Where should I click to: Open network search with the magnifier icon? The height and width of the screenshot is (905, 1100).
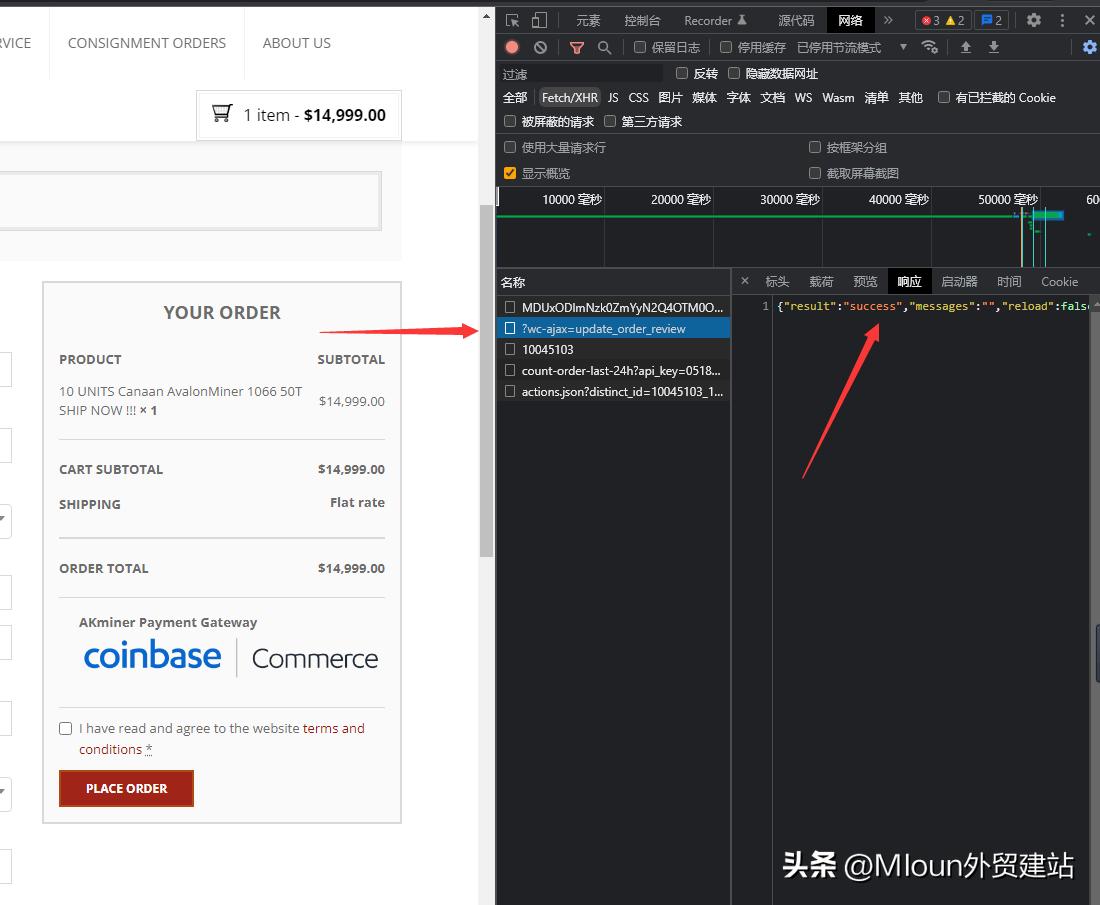(x=604, y=46)
